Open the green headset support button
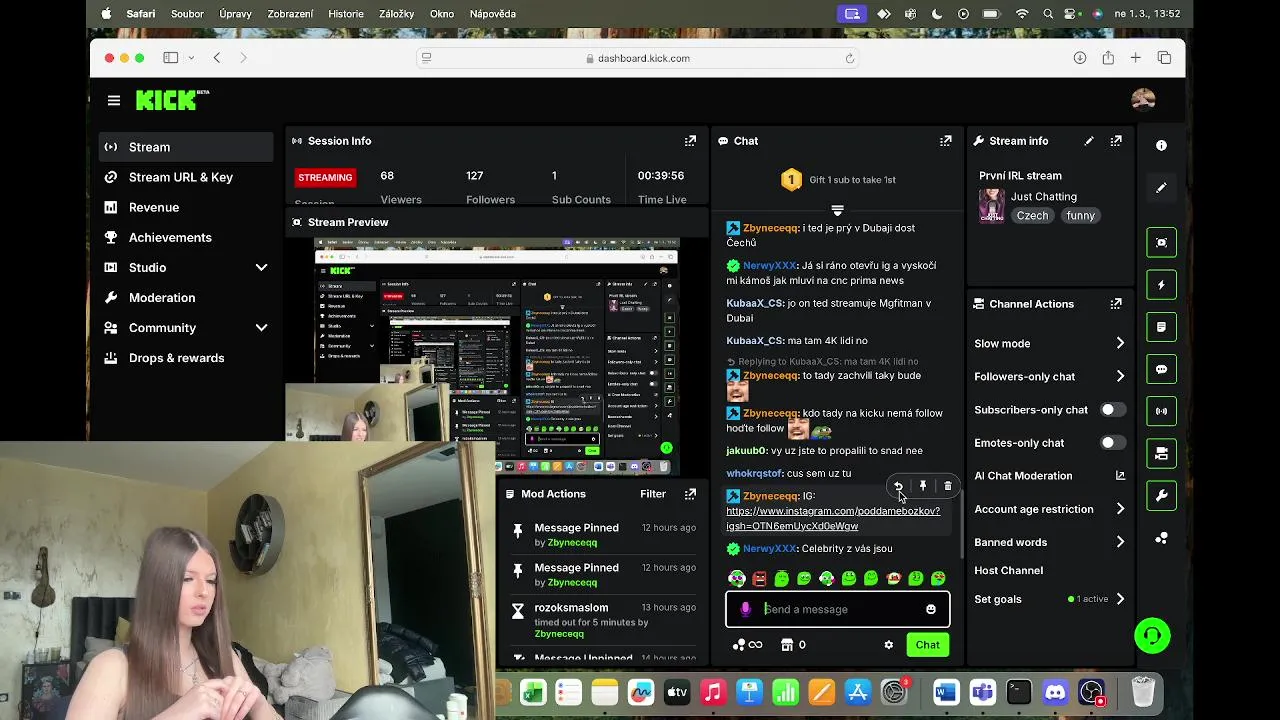Image resolution: width=1280 pixels, height=720 pixels. click(x=1152, y=636)
